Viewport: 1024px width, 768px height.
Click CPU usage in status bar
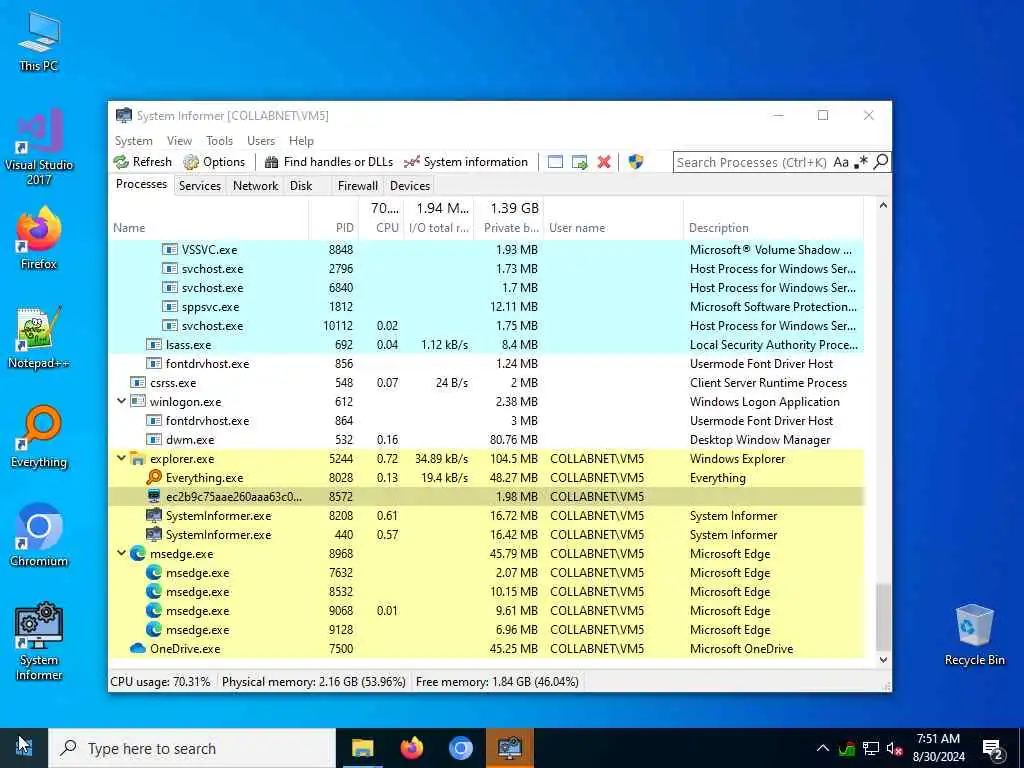[160, 682]
